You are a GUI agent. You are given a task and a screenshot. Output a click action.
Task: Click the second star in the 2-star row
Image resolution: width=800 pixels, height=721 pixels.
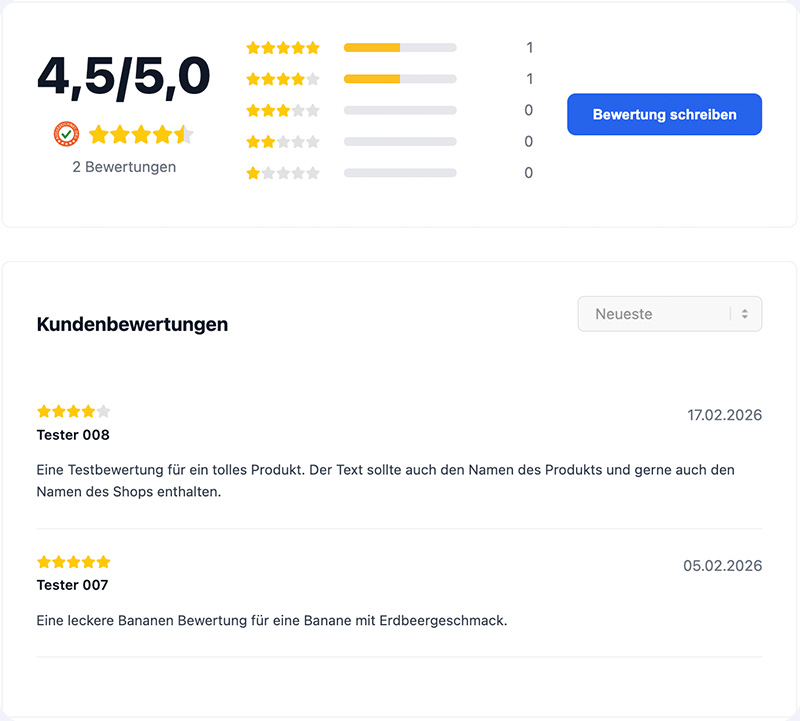[x=269, y=141]
